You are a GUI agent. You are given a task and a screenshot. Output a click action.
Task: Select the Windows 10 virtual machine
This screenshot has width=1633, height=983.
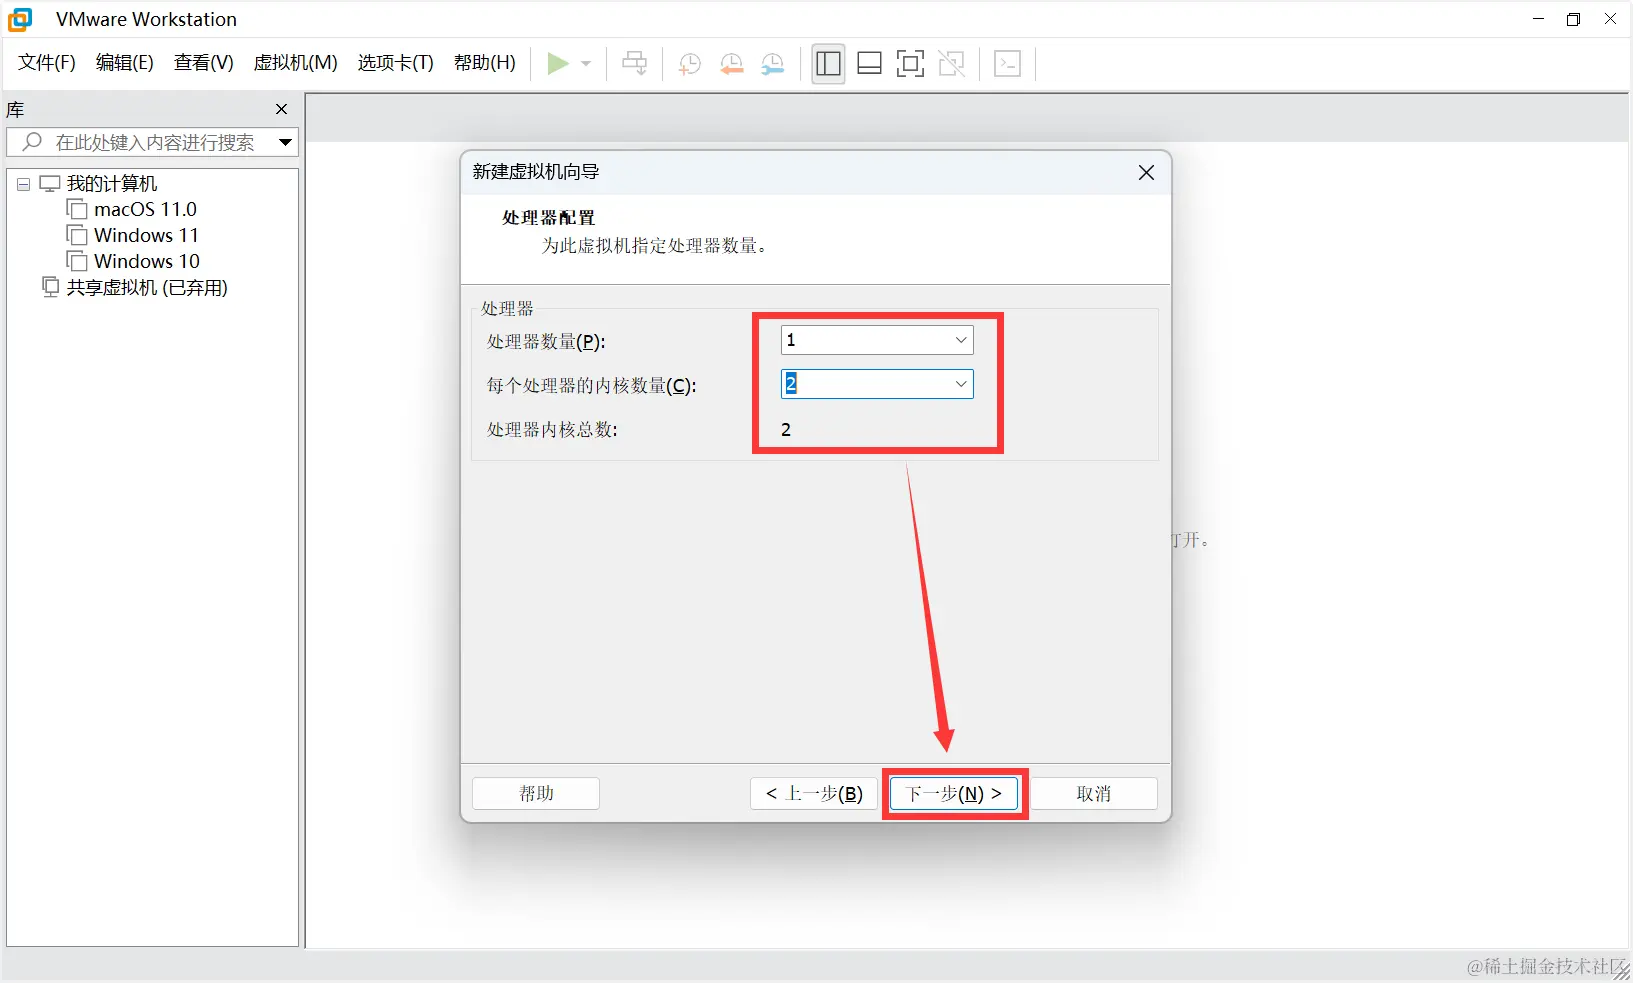(x=147, y=261)
